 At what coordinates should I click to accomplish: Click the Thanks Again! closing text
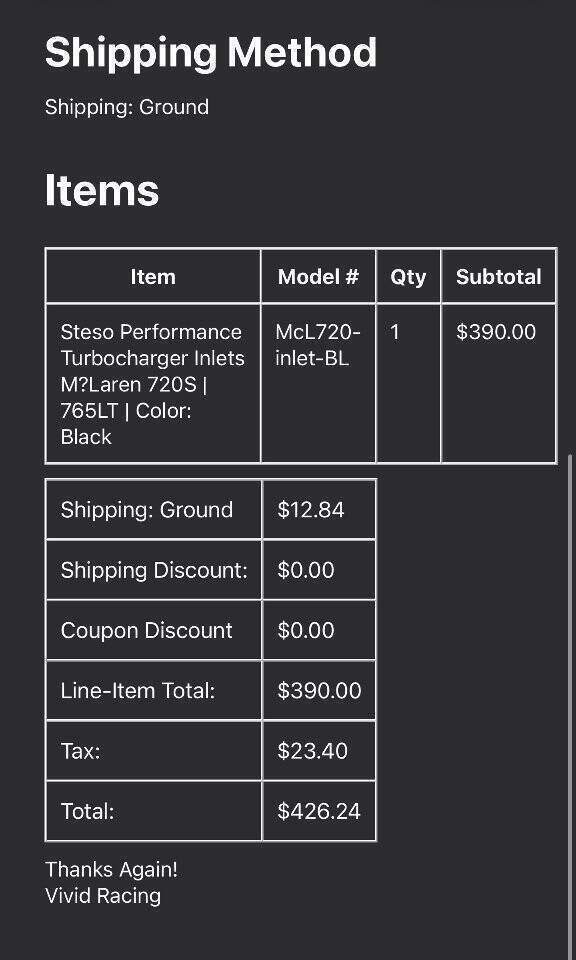[x=111, y=869]
